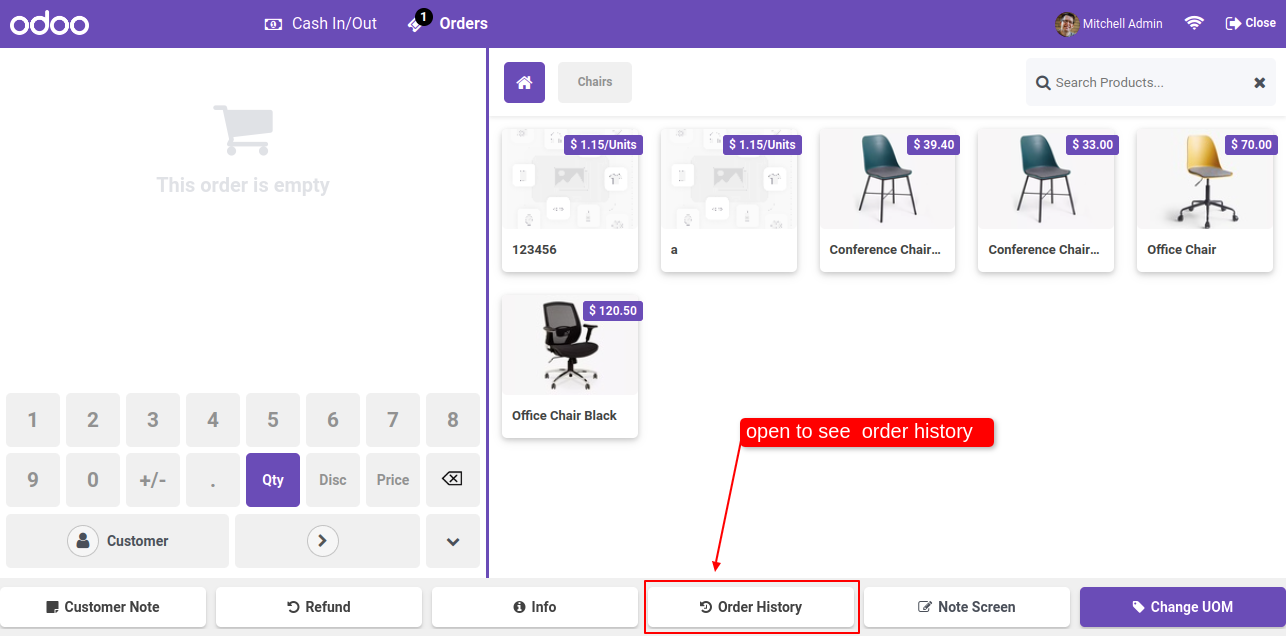
Task: Tap numpad key 3
Action: [x=153, y=420]
